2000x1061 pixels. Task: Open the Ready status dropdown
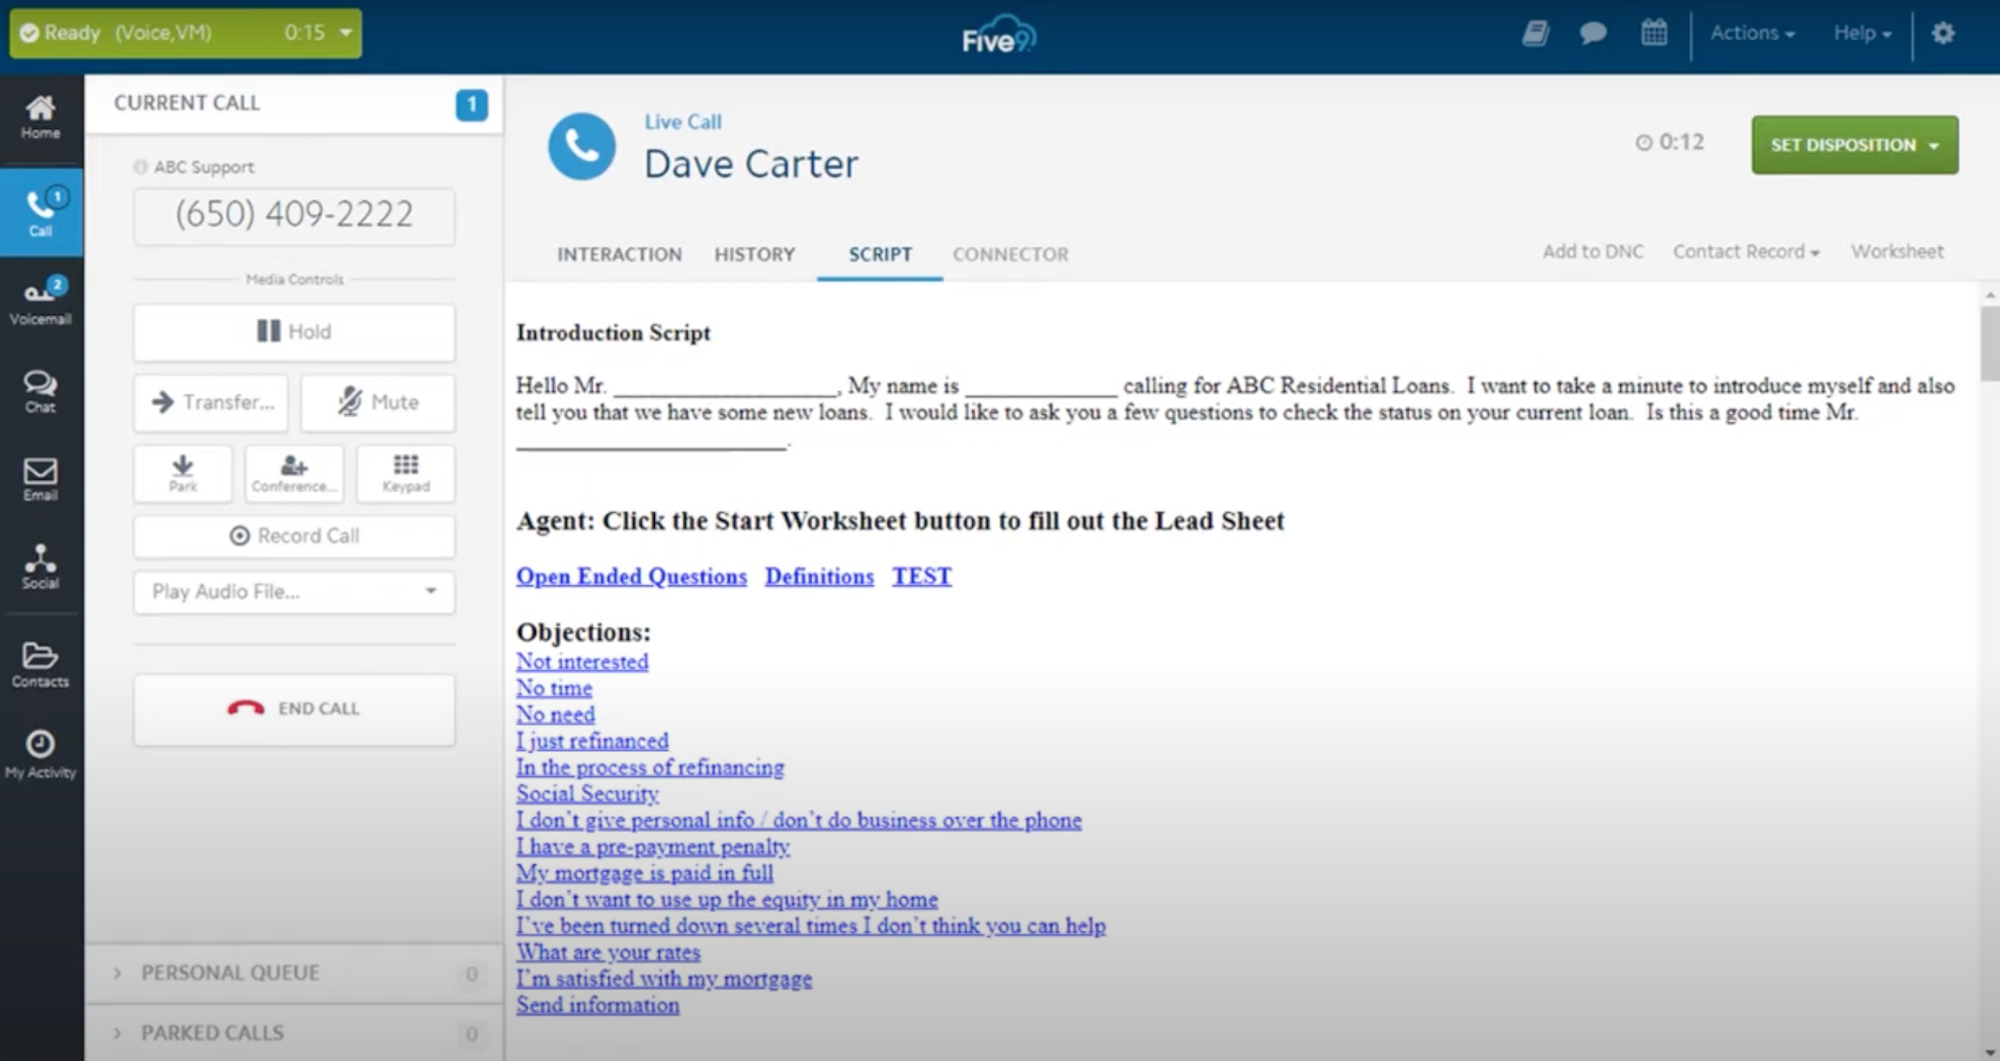click(x=186, y=33)
